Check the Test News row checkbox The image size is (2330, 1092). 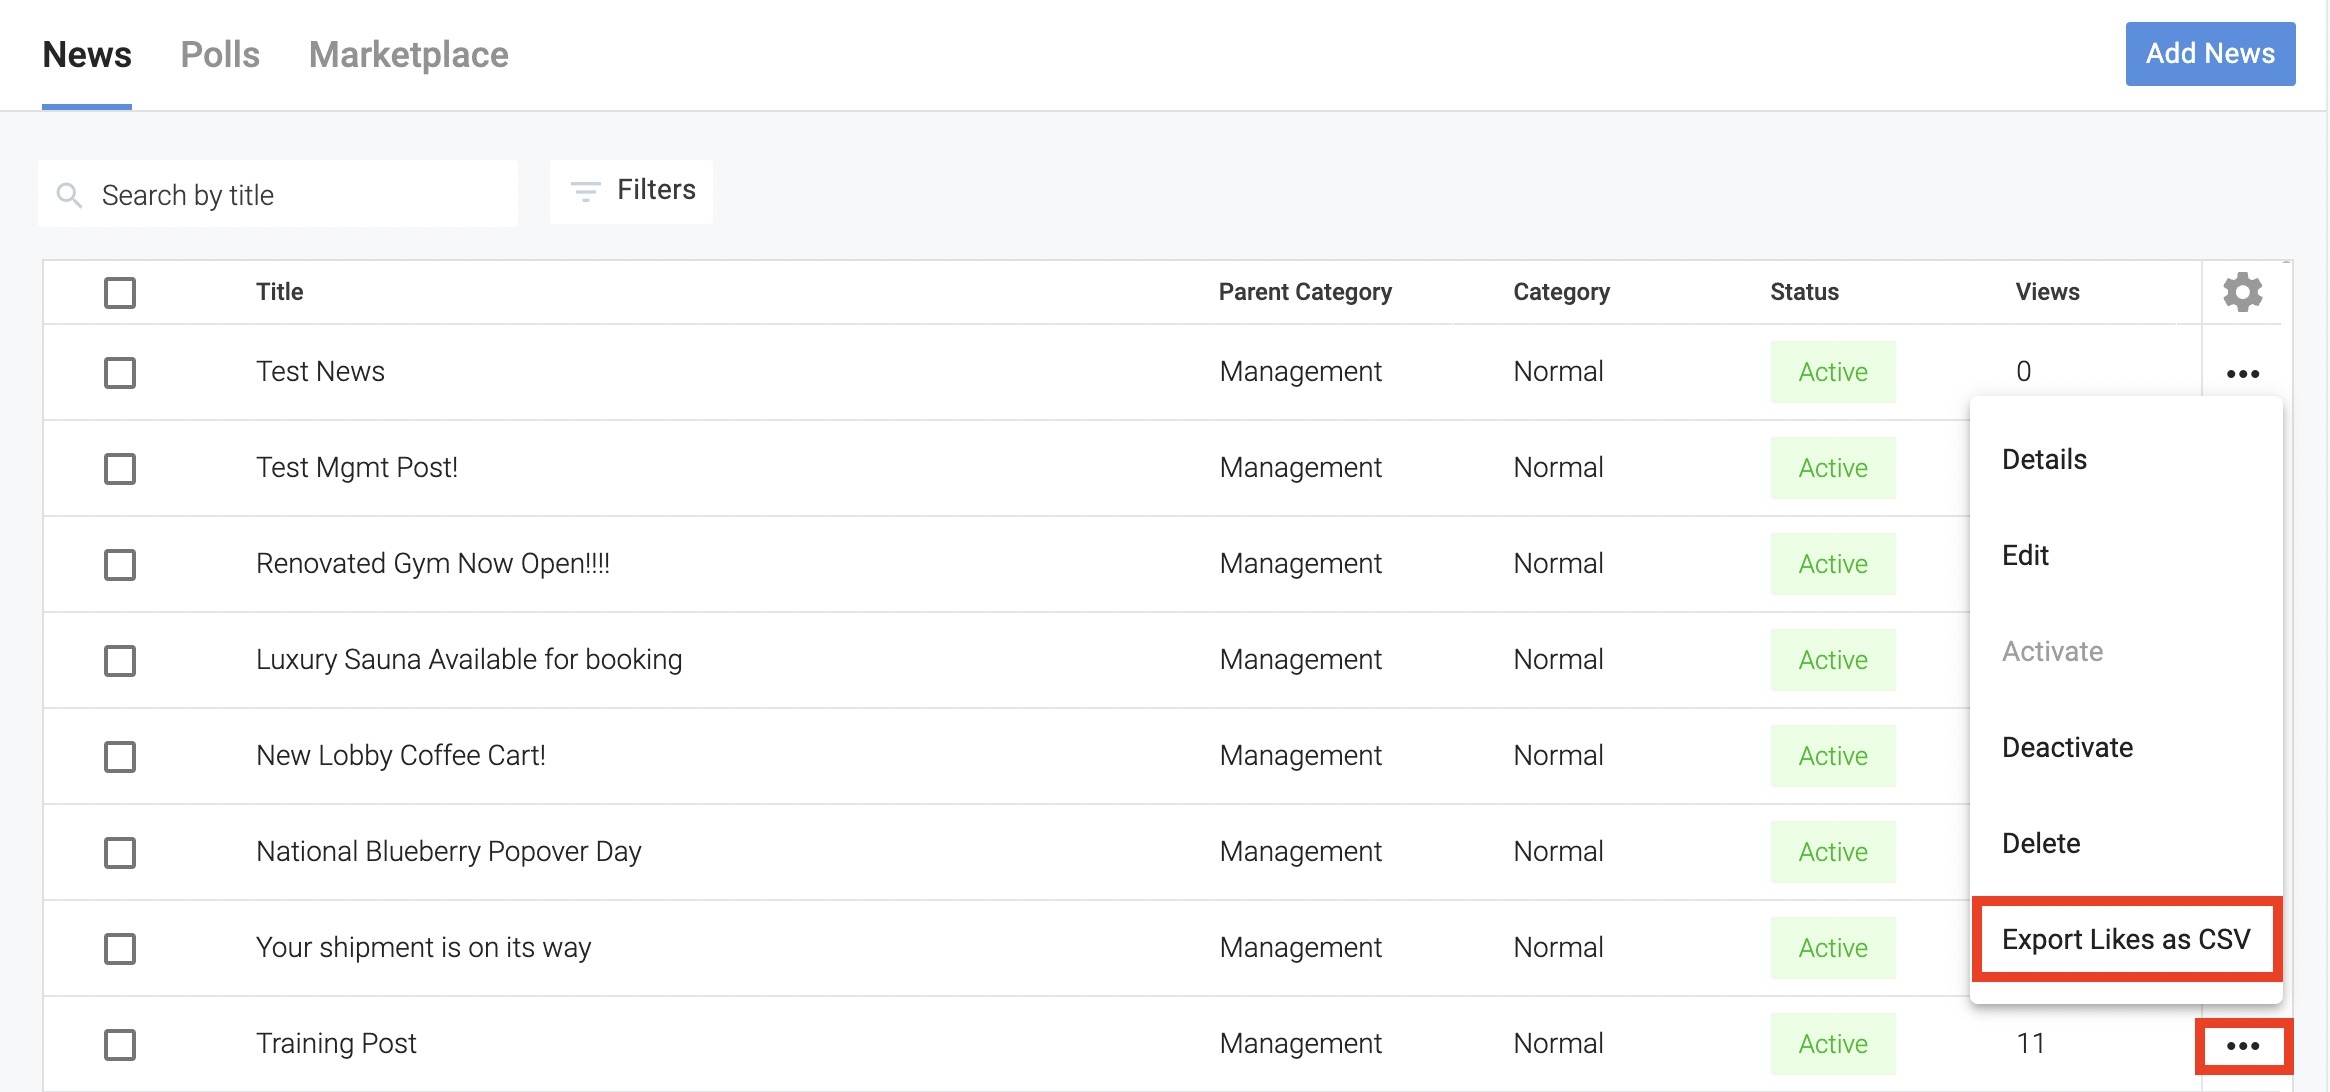click(x=120, y=373)
